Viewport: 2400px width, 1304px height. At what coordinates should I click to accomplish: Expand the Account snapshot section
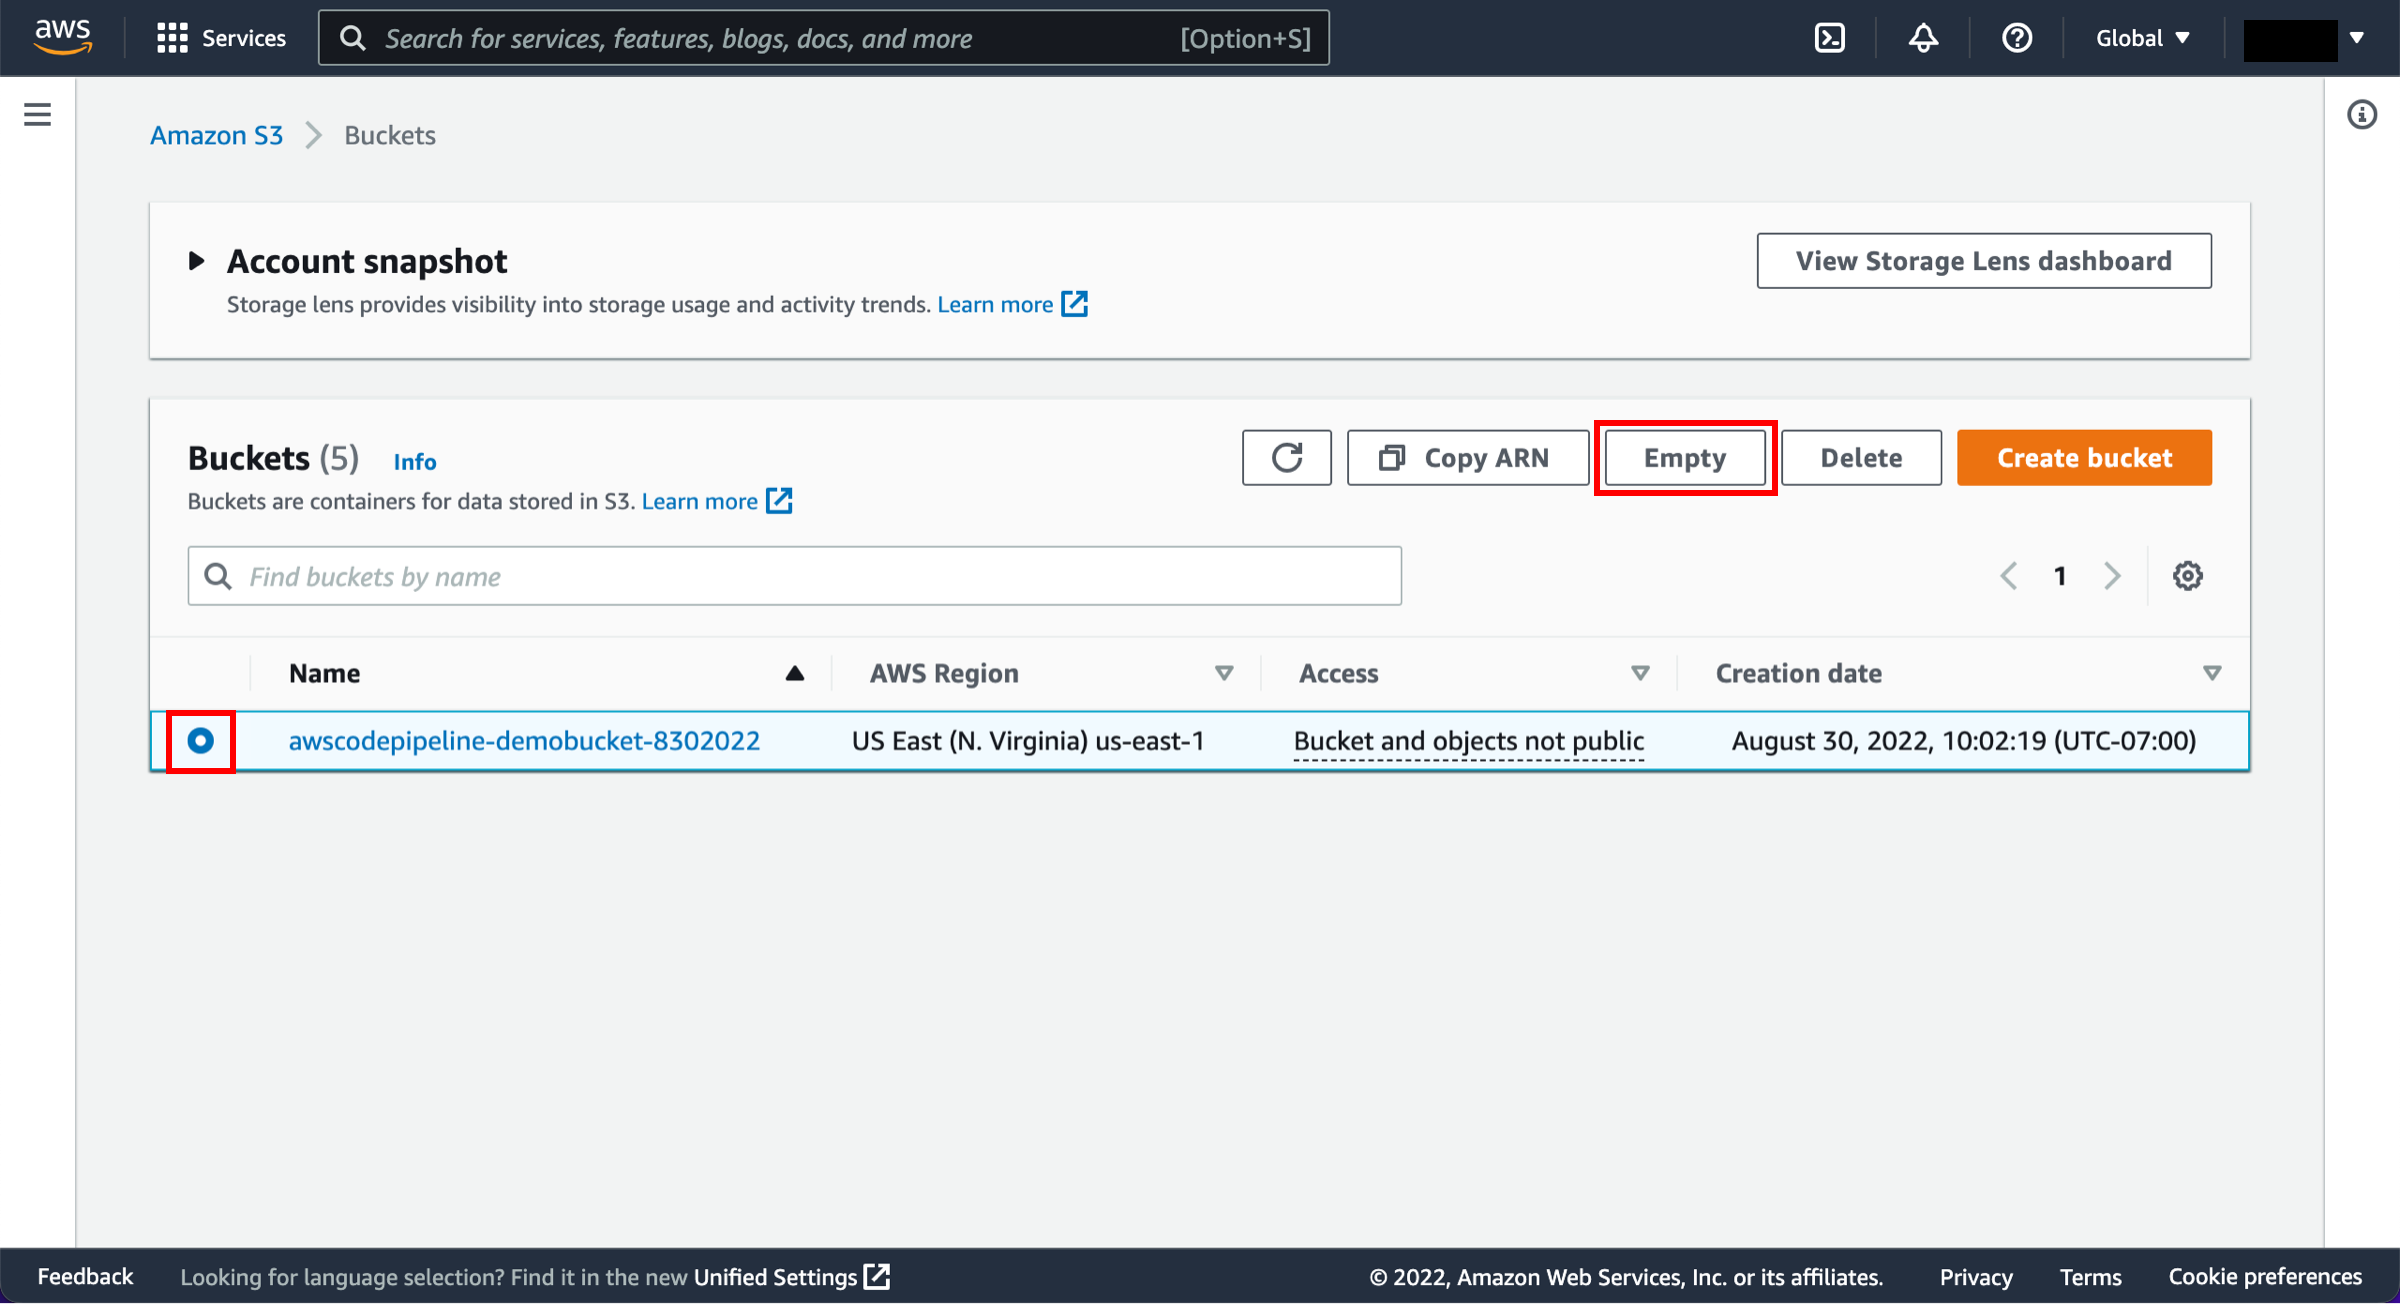pos(197,261)
